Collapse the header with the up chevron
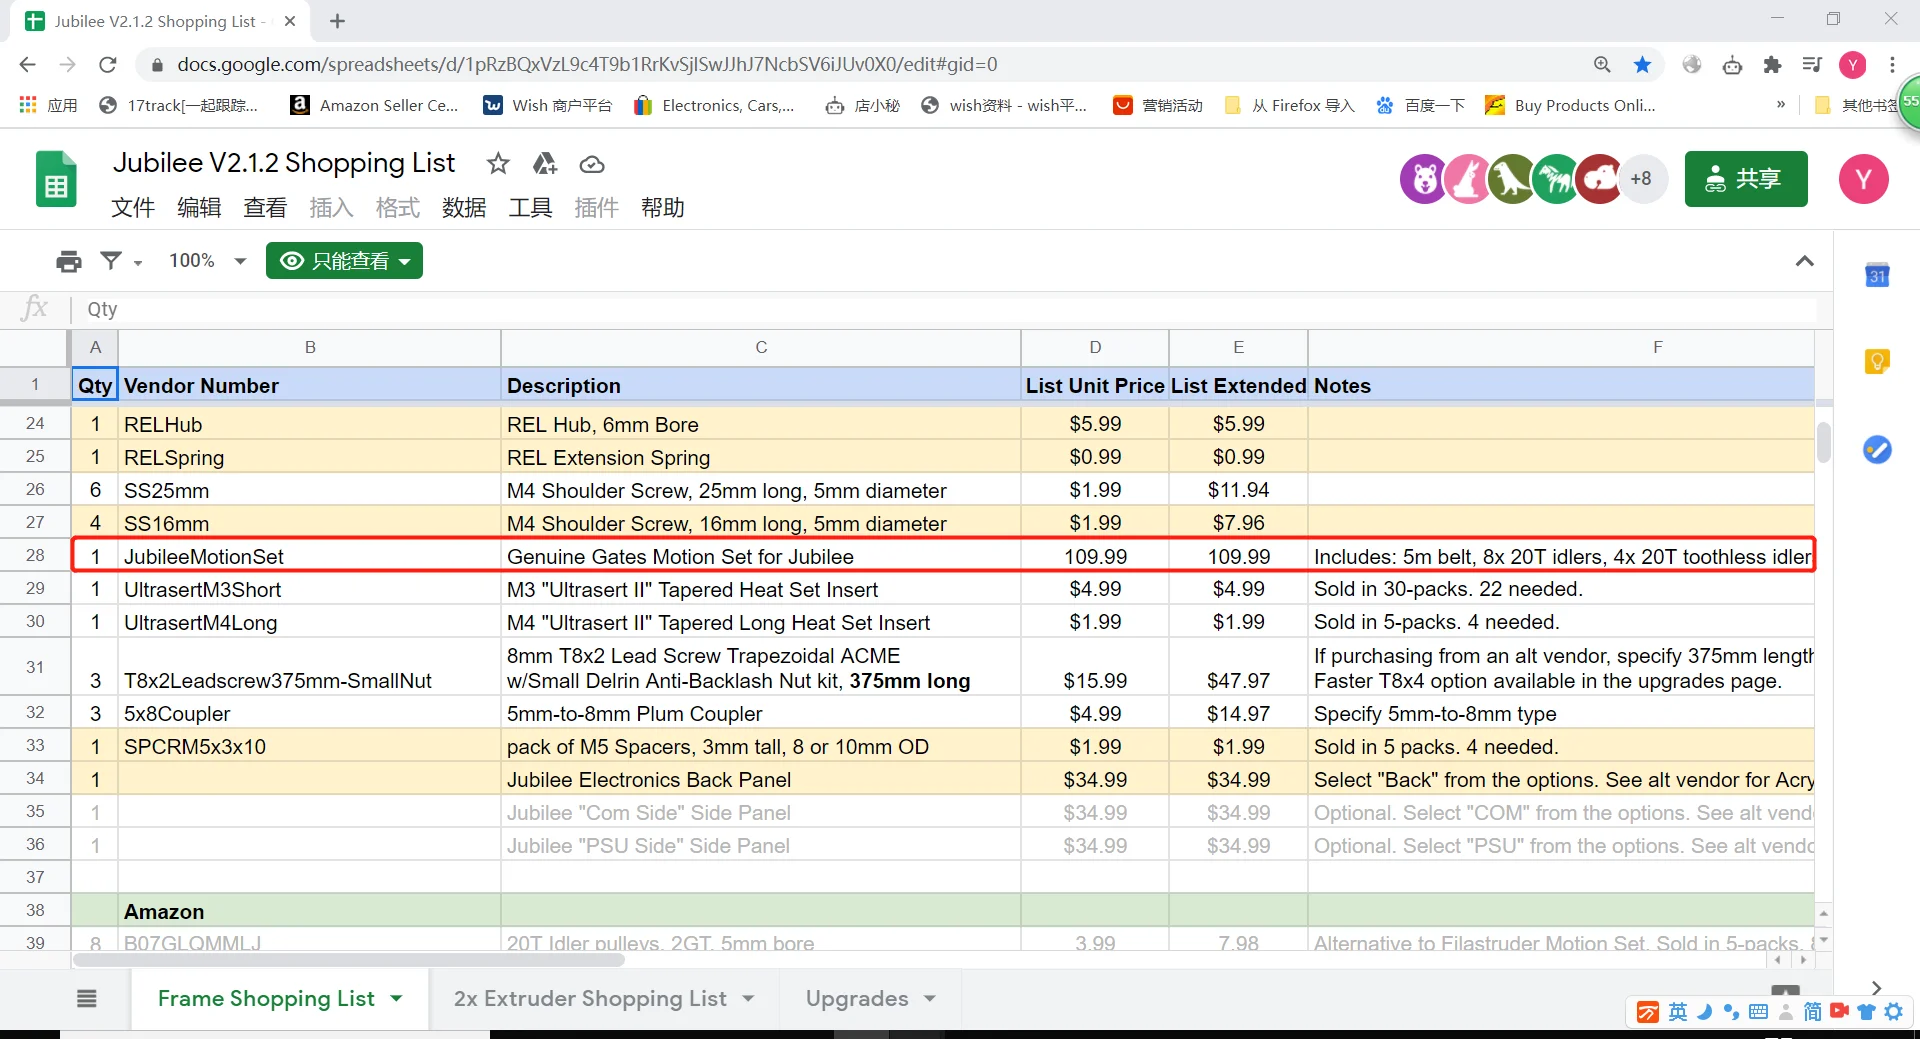Image resolution: width=1920 pixels, height=1039 pixels. (x=1804, y=261)
